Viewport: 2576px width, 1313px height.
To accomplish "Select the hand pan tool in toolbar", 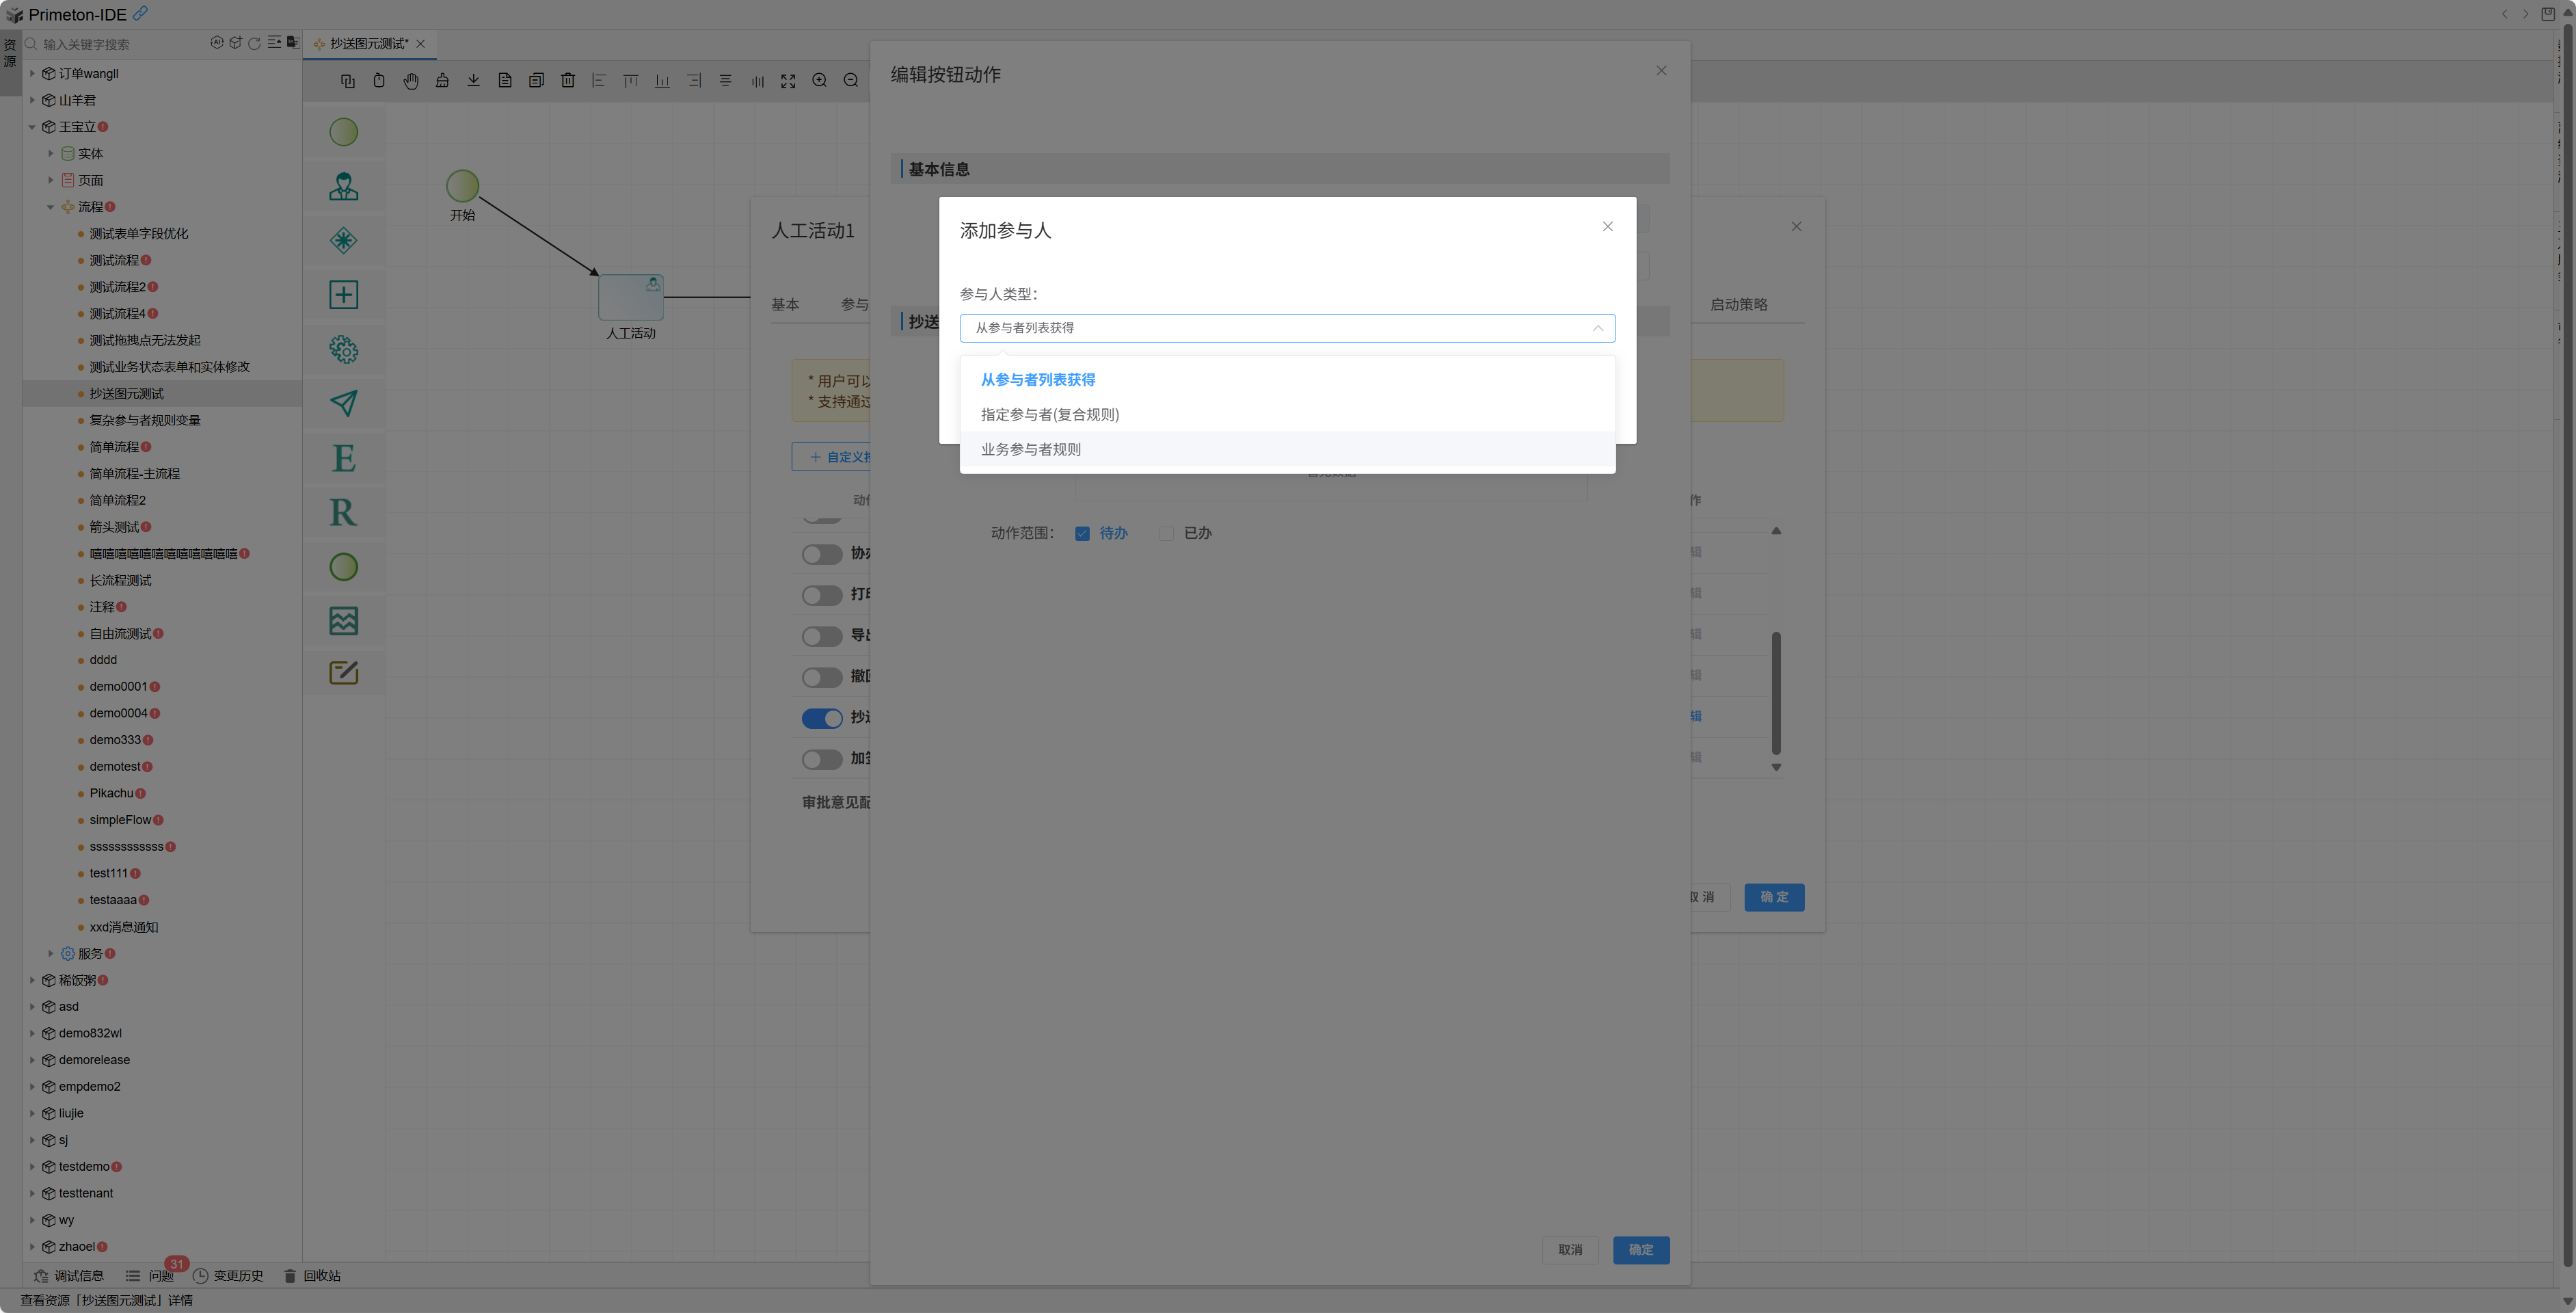I will click(x=410, y=81).
